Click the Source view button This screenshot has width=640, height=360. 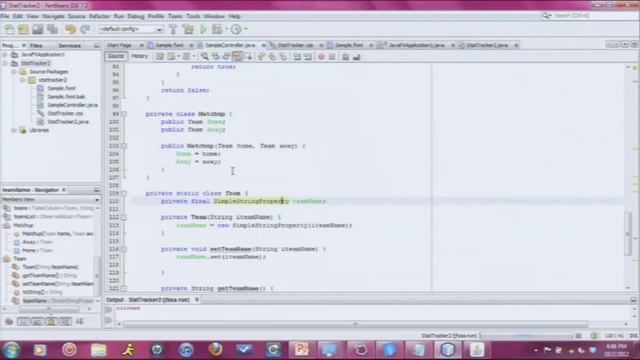[x=116, y=56]
